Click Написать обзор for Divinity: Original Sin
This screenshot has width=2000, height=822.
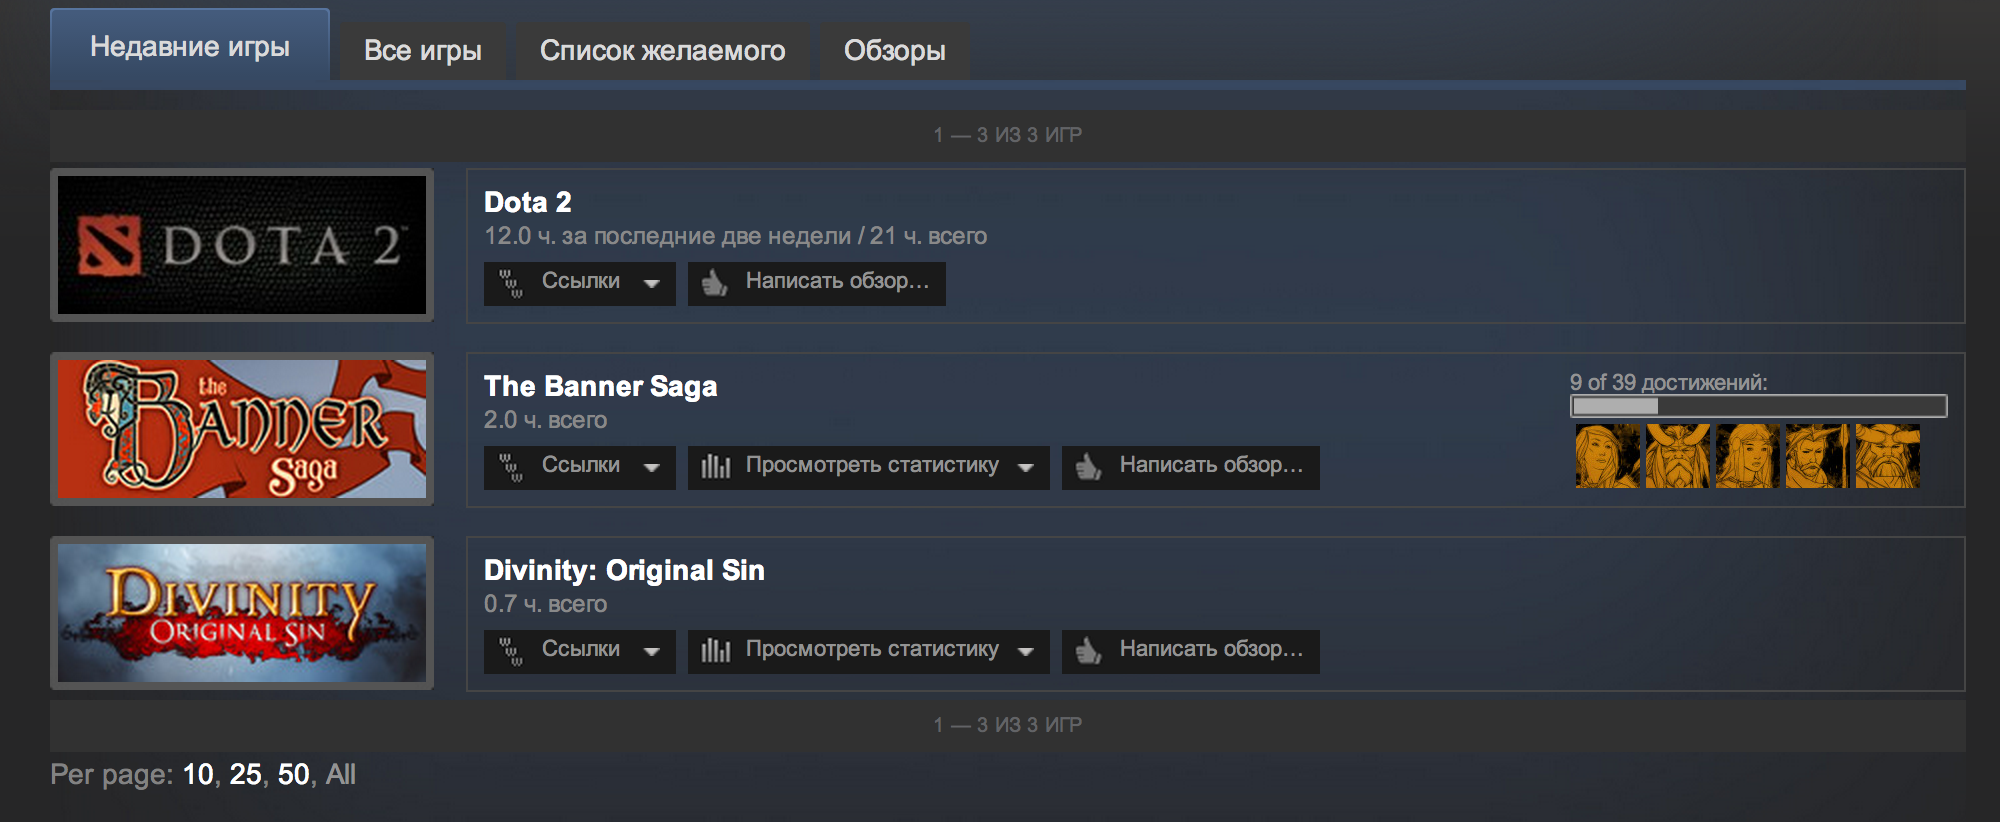click(x=1191, y=651)
